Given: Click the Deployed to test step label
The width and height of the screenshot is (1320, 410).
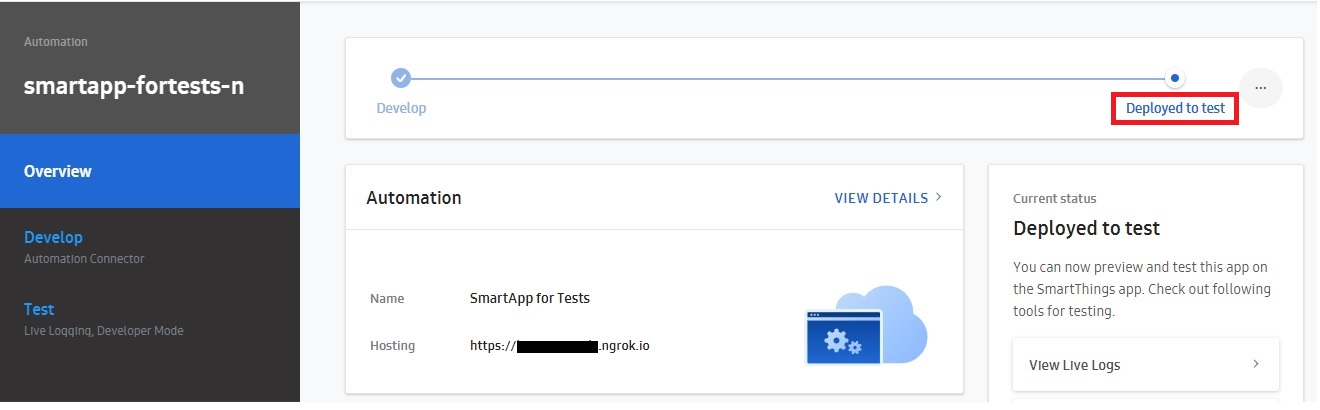Looking at the screenshot, I should pos(1175,108).
